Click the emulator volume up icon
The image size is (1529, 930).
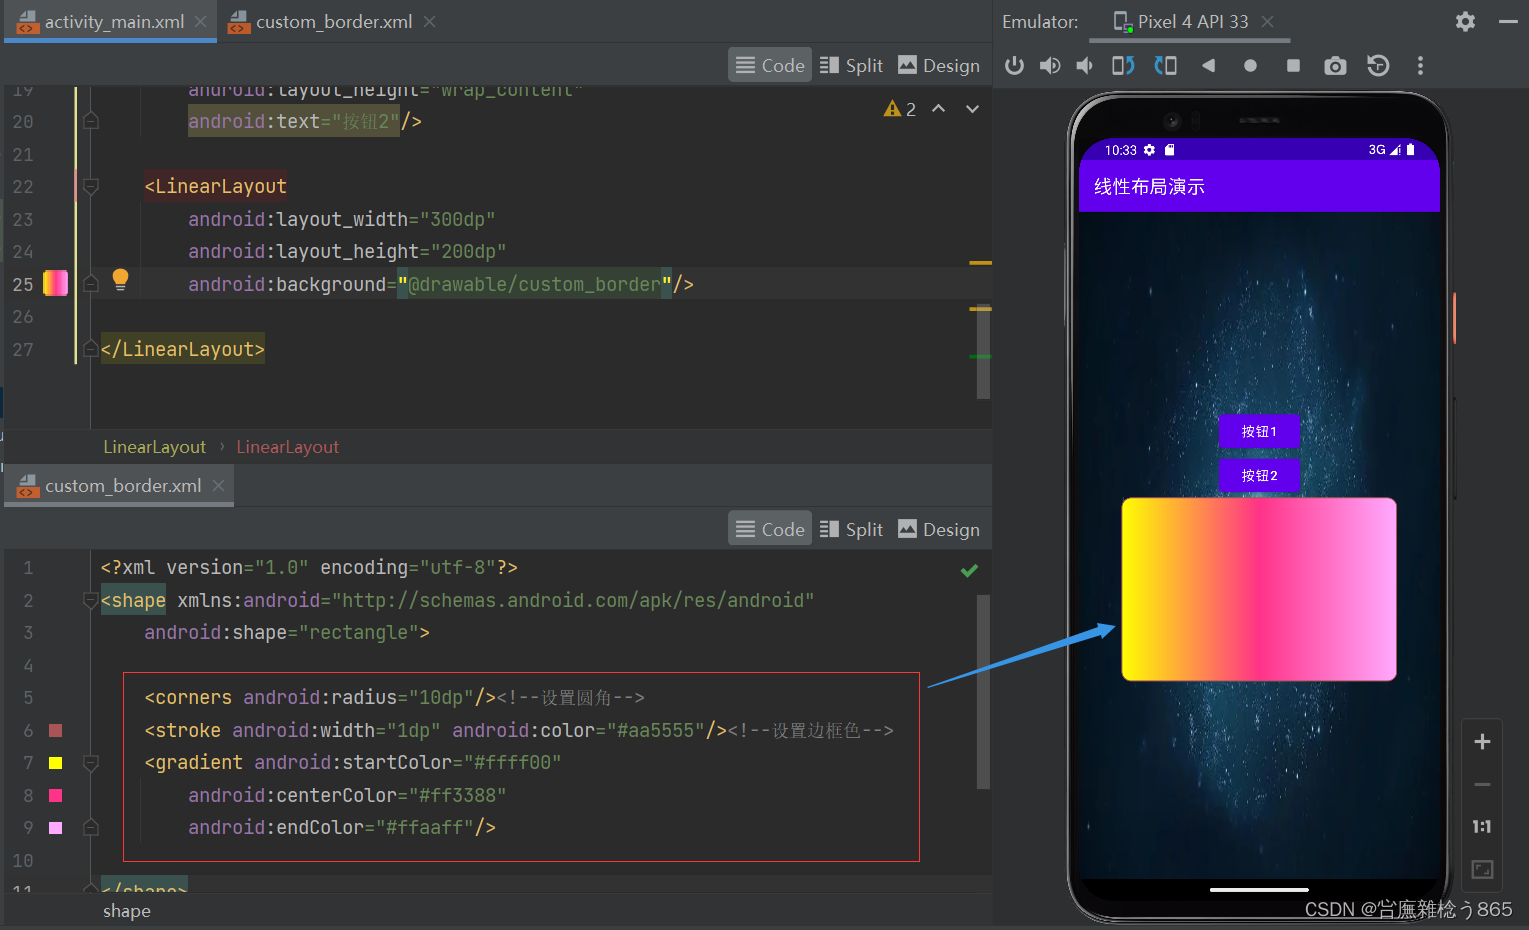point(1050,65)
